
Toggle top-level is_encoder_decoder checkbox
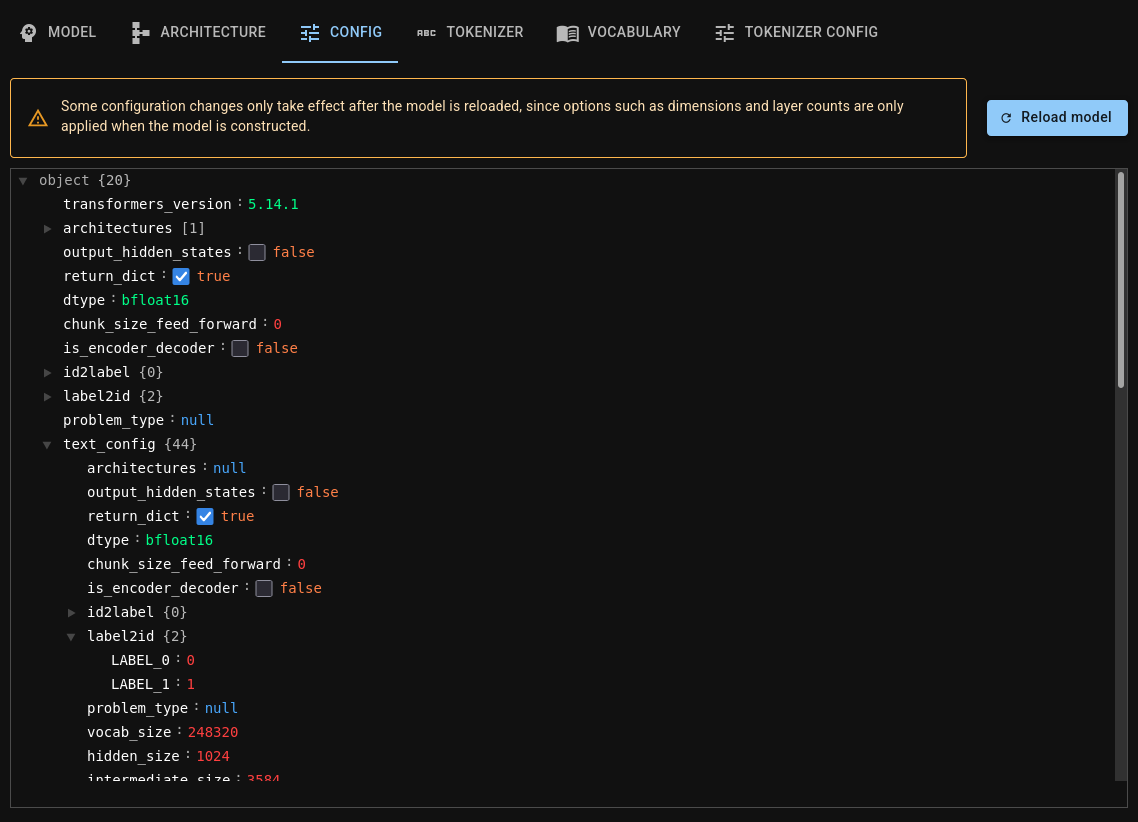[240, 348]
